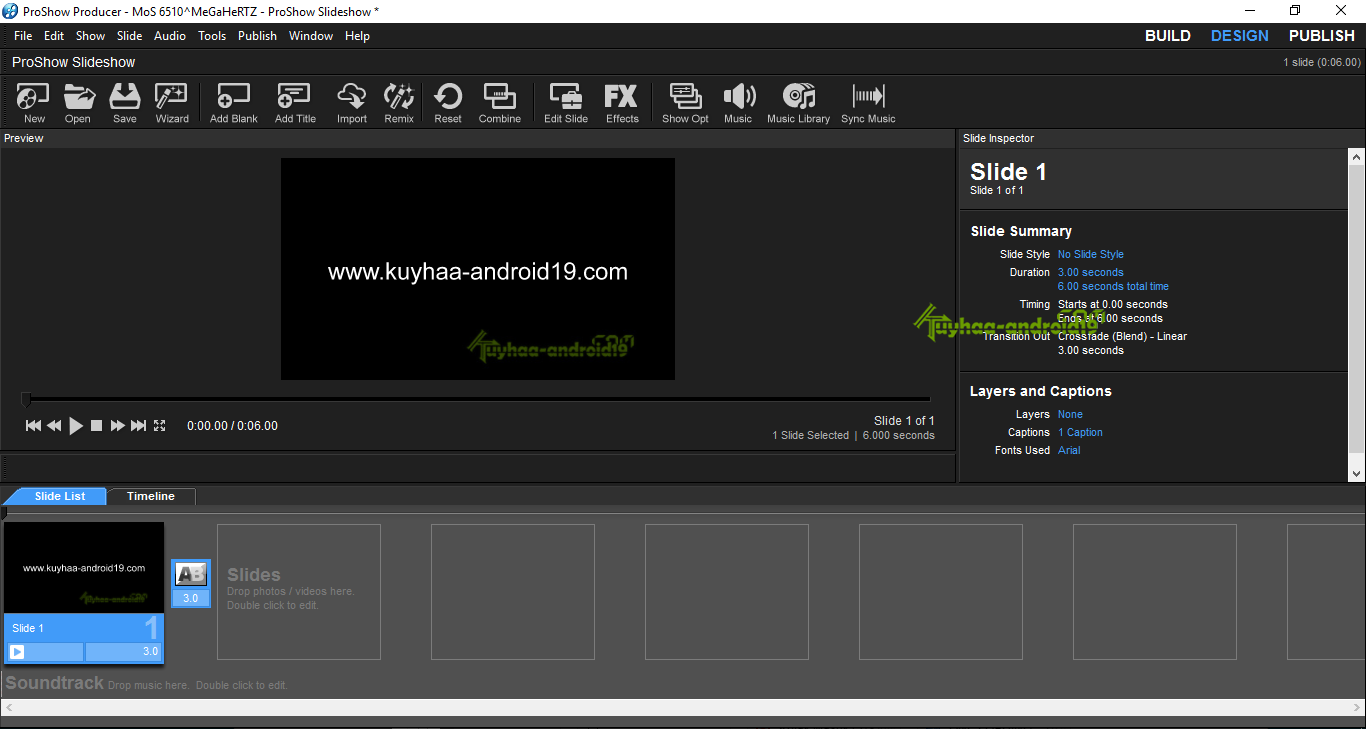This screenshot has height=729, width=1366.
Task: Click the No Slide Style link
Action: pos(1091,254)
